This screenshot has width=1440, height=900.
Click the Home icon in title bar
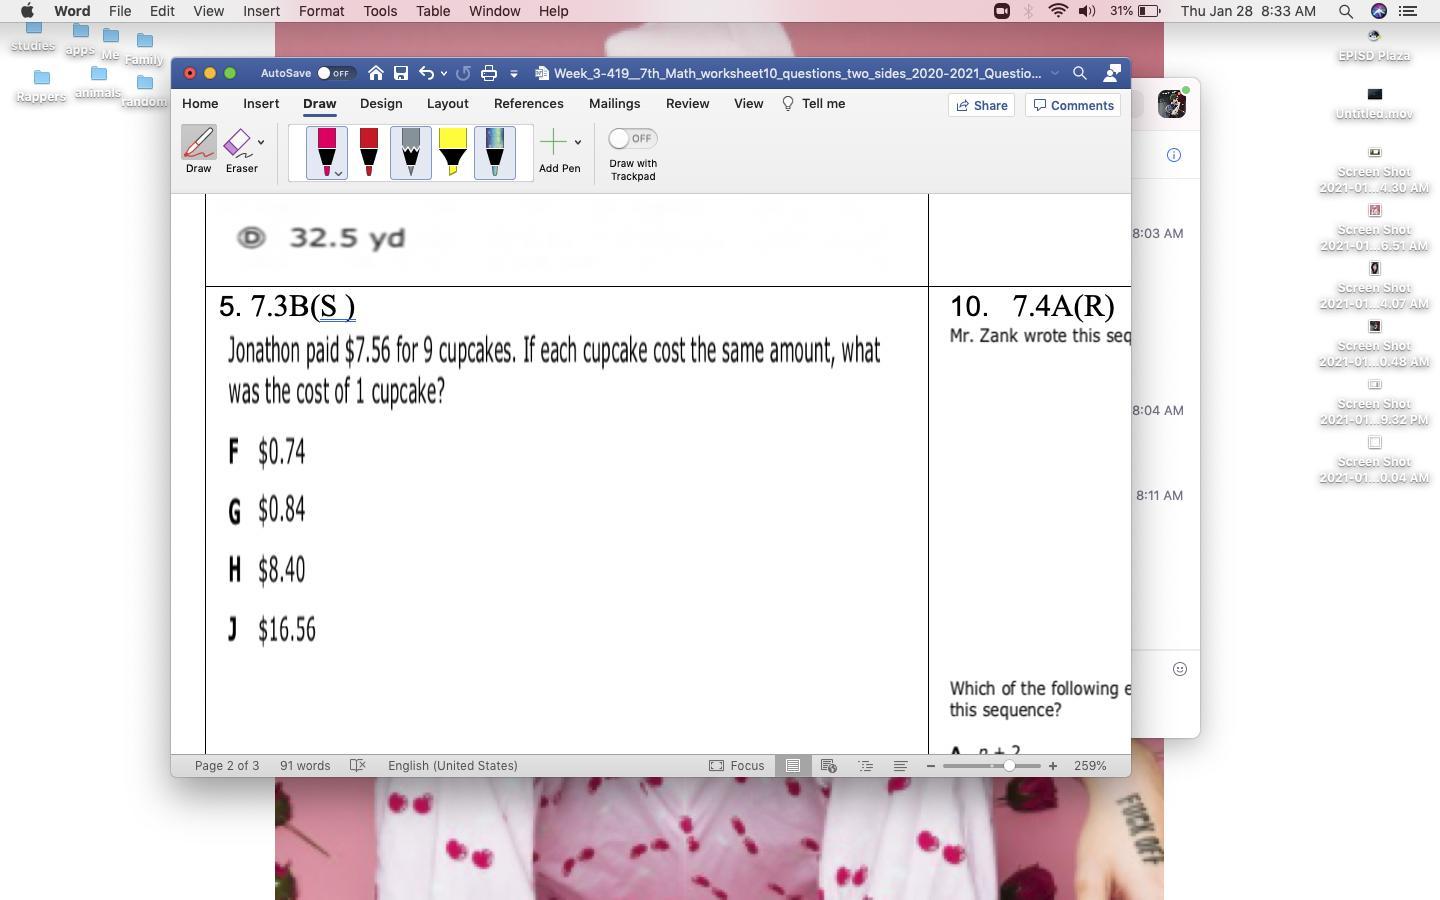[376, 73]
